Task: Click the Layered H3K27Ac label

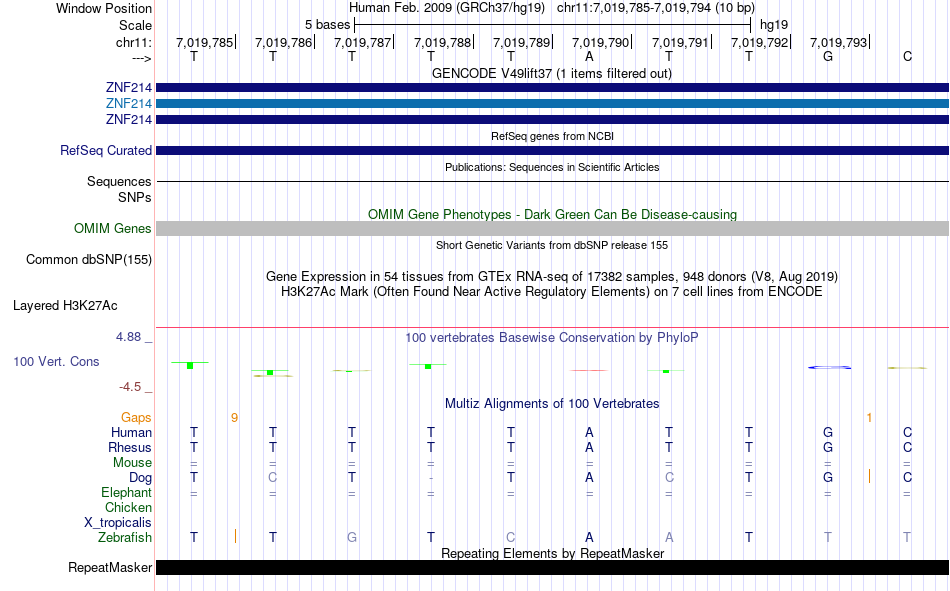Action: [x=65, y=306]
